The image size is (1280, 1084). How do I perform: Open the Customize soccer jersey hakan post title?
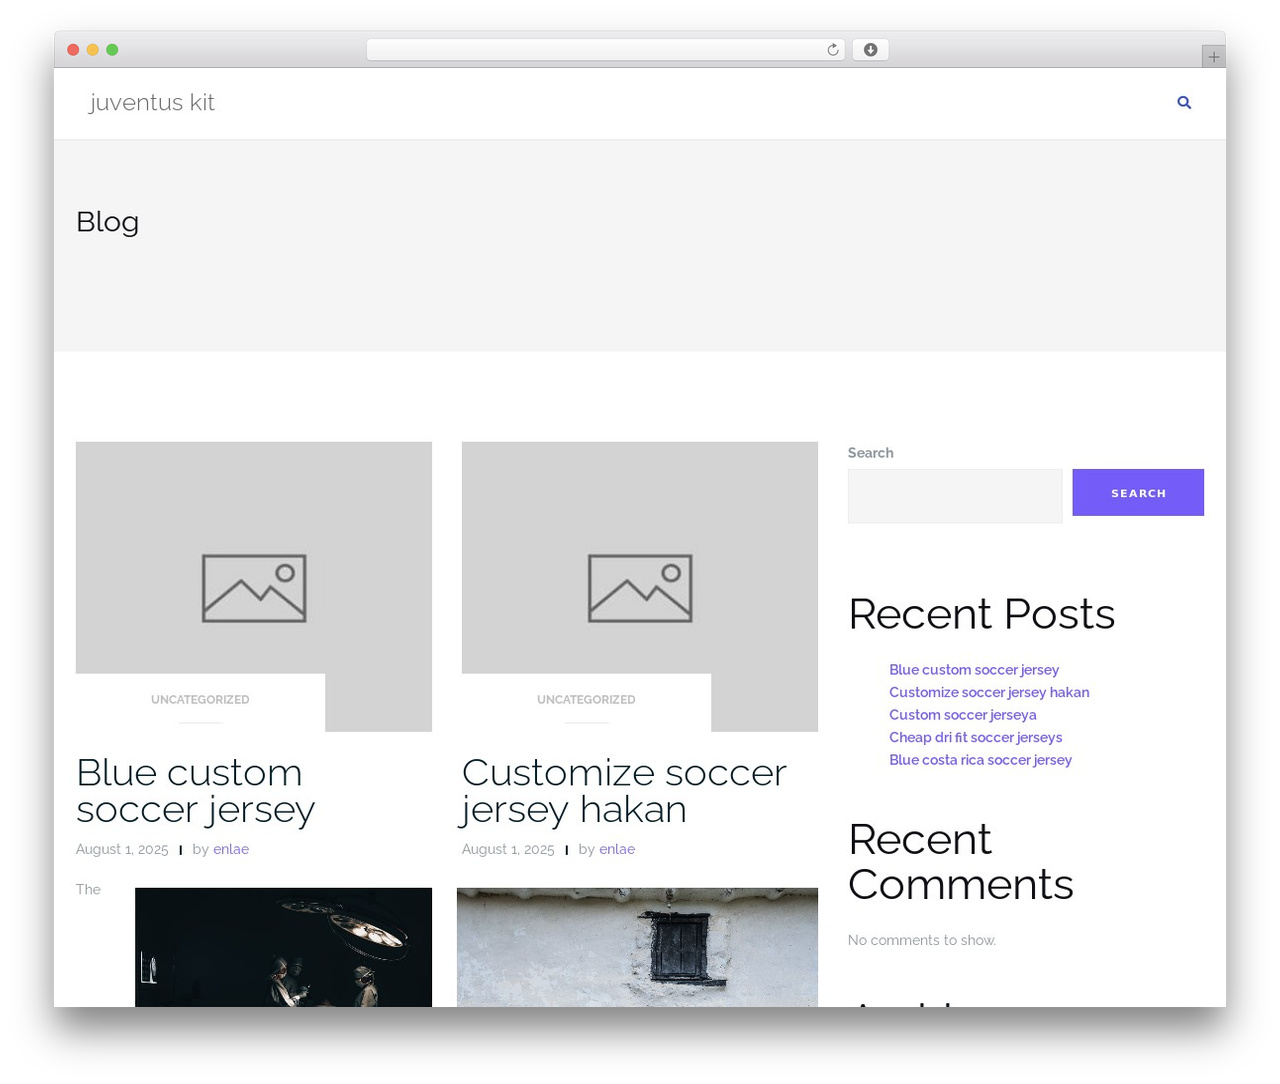624,790
